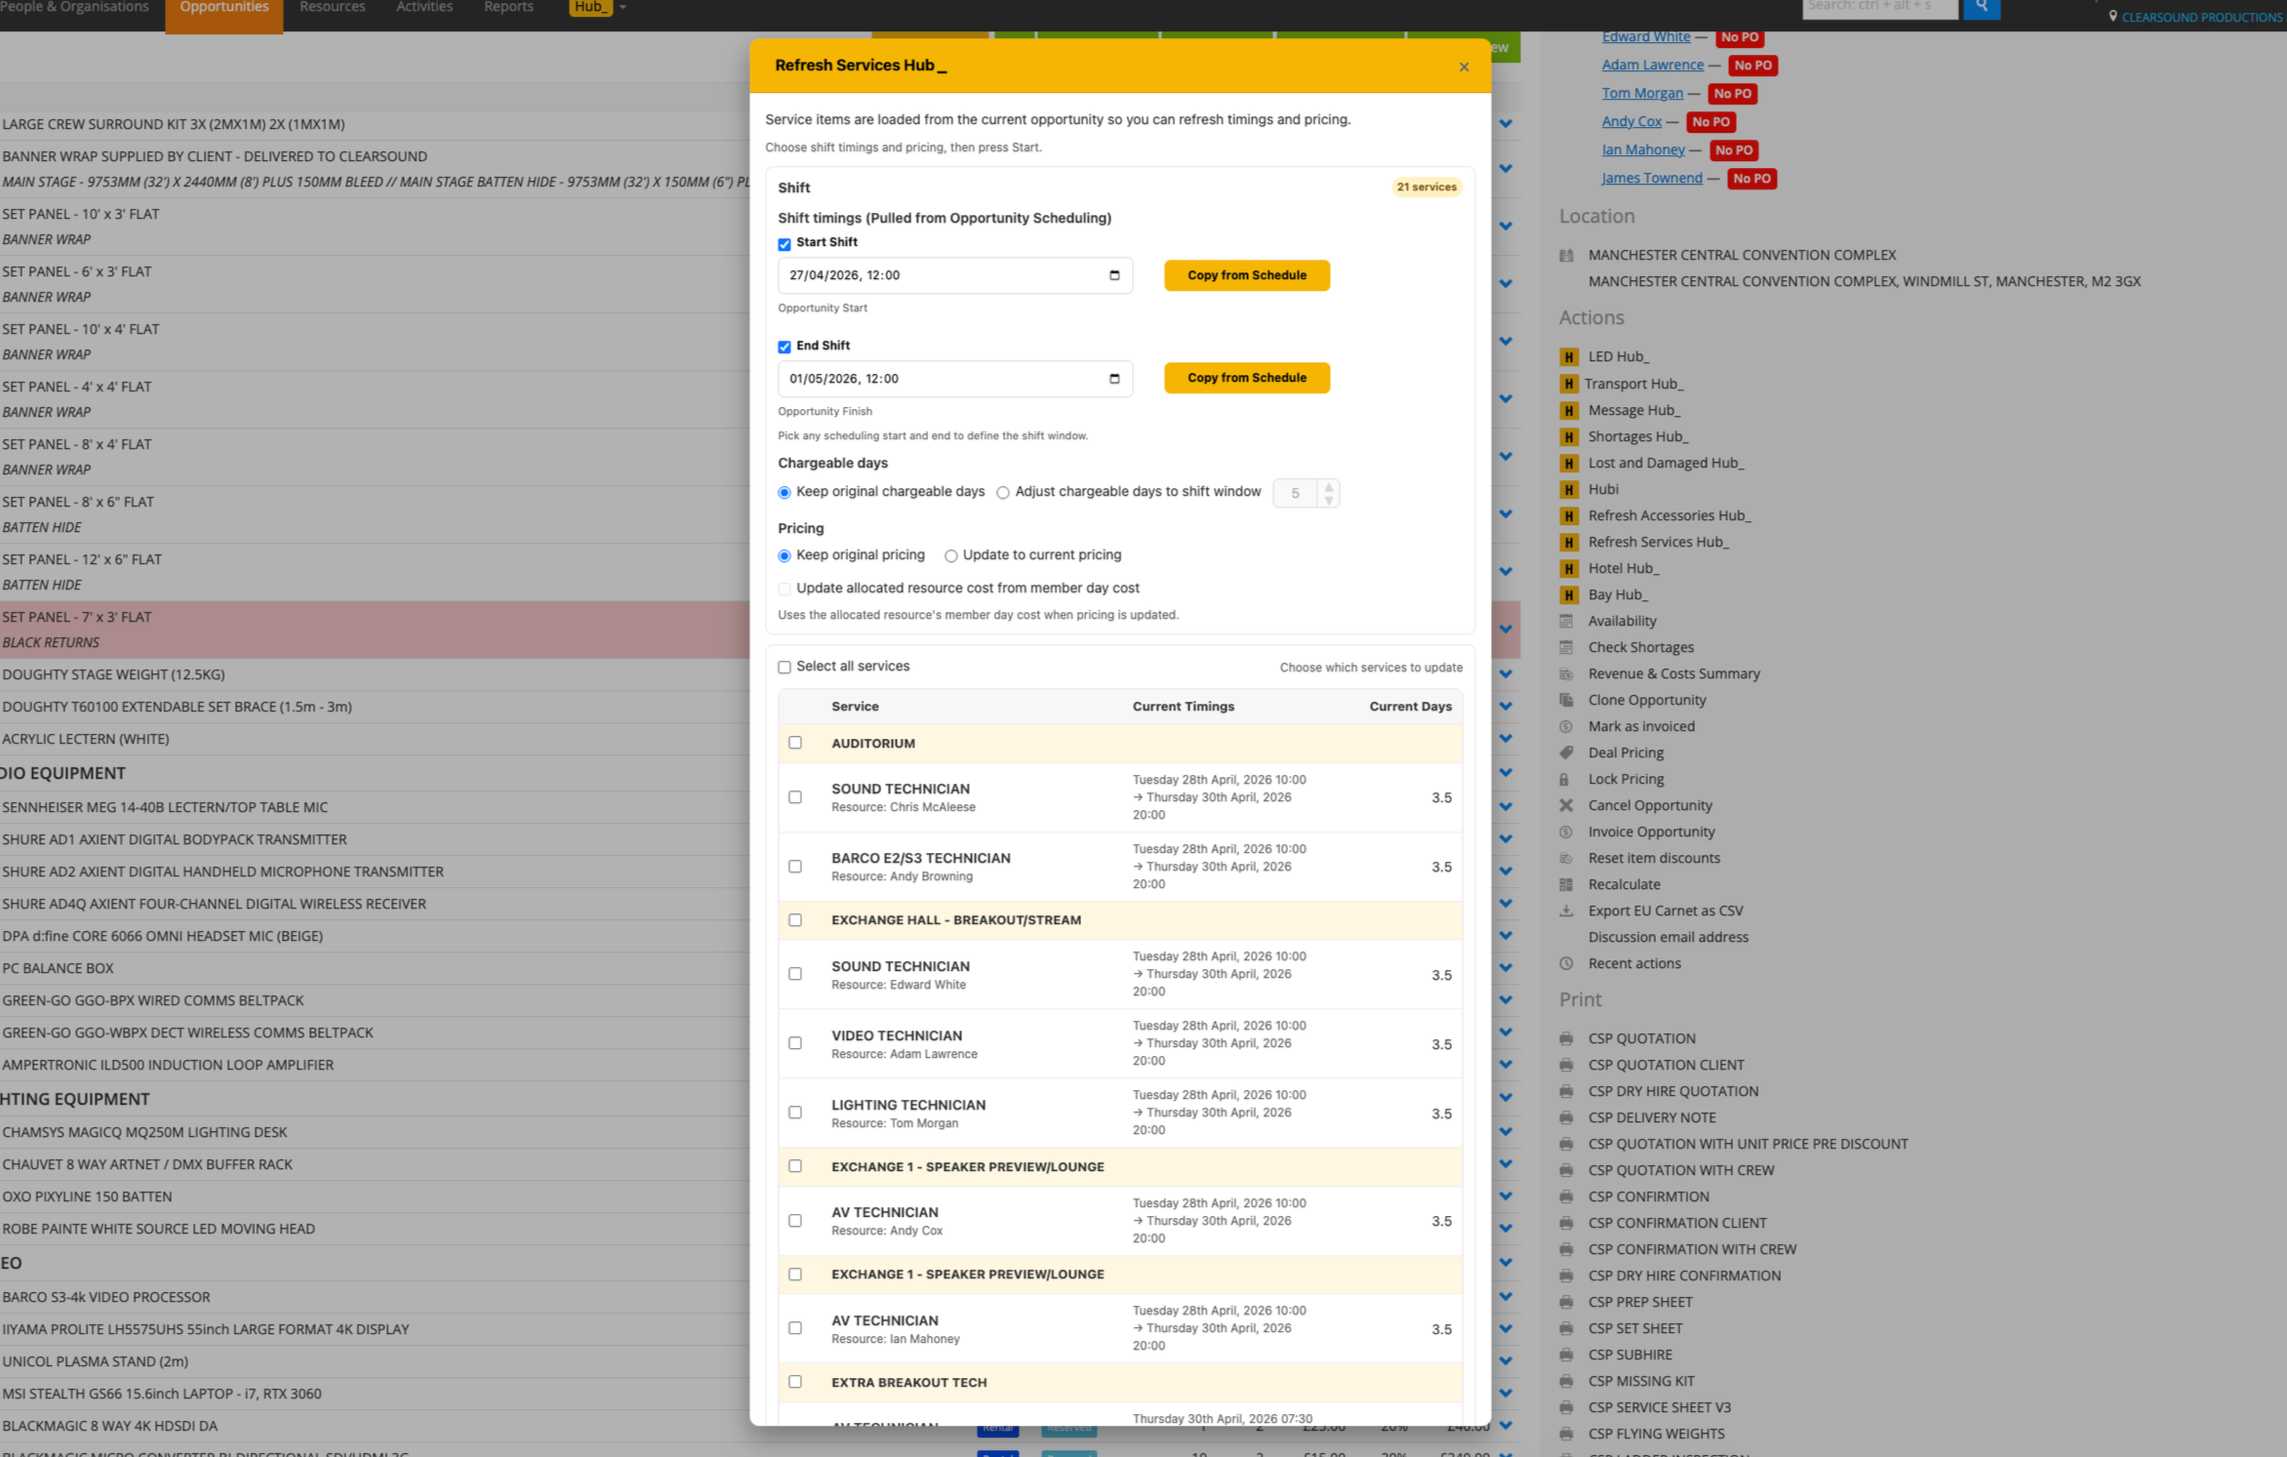This screenshot has height=1457, width=2287.
Task: Check the SOUND TECHNICIAN Chris McAleese service checkbox
Action: 795,797
